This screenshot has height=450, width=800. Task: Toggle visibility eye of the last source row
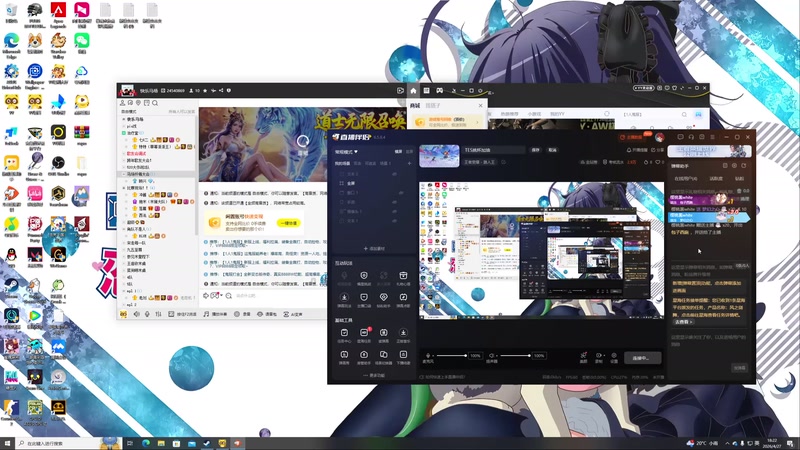click(394, 221)
